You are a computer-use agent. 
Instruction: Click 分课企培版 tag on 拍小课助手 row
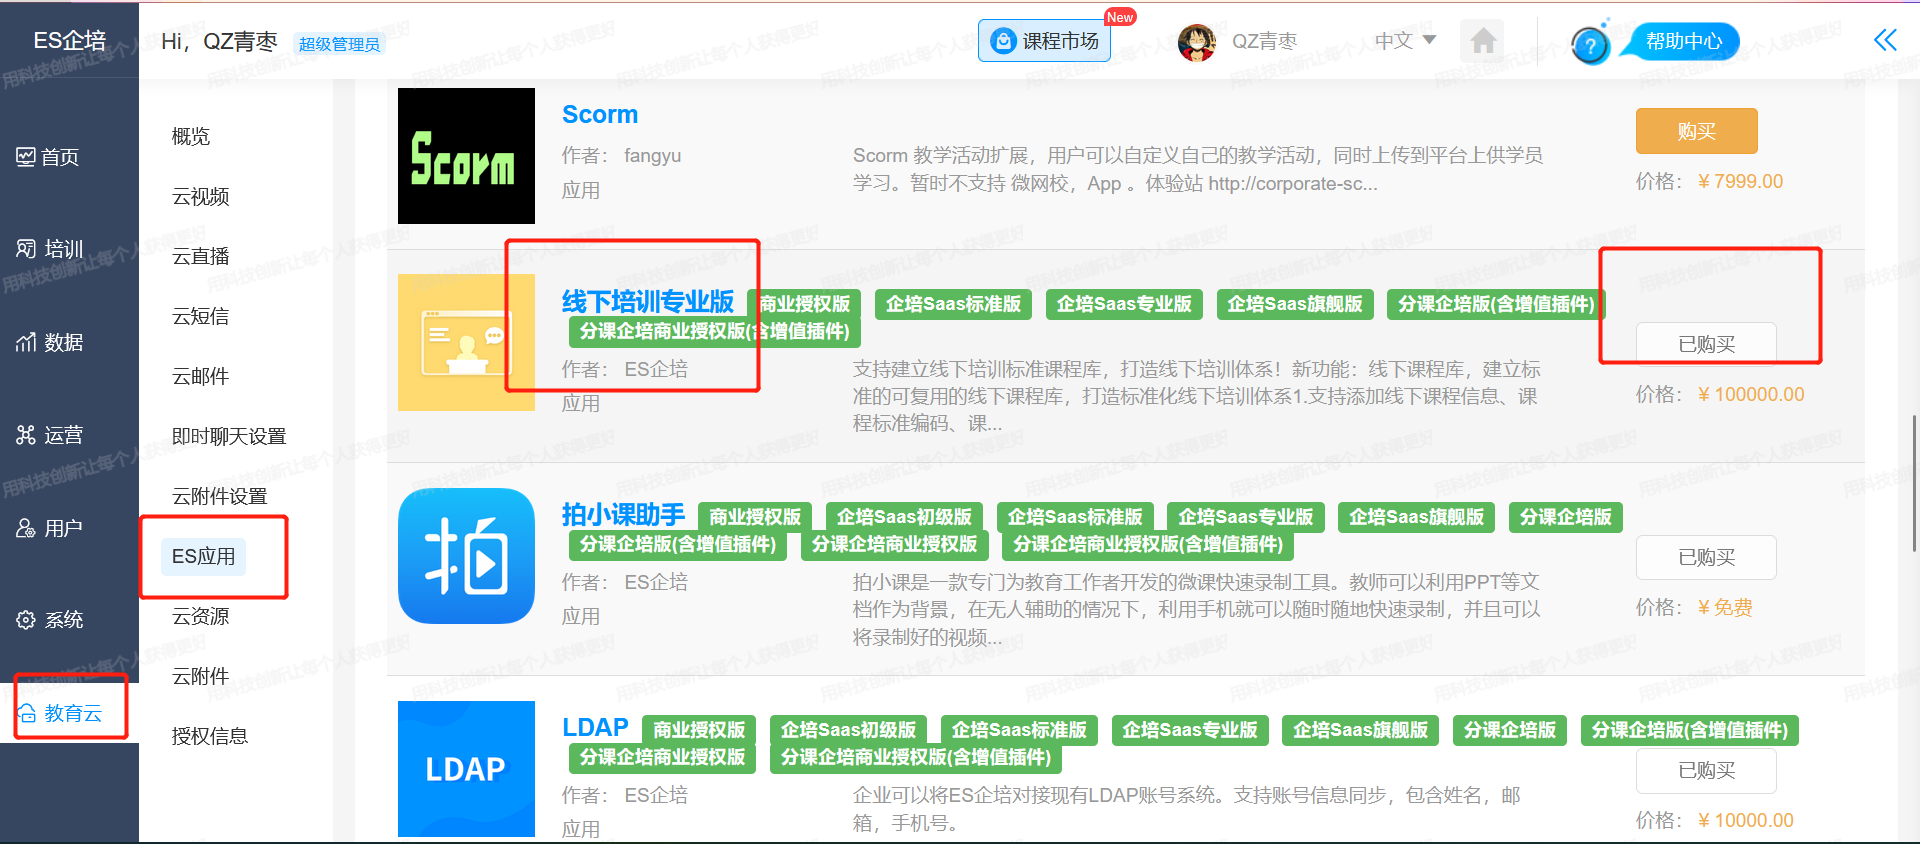coord(1566,517)
